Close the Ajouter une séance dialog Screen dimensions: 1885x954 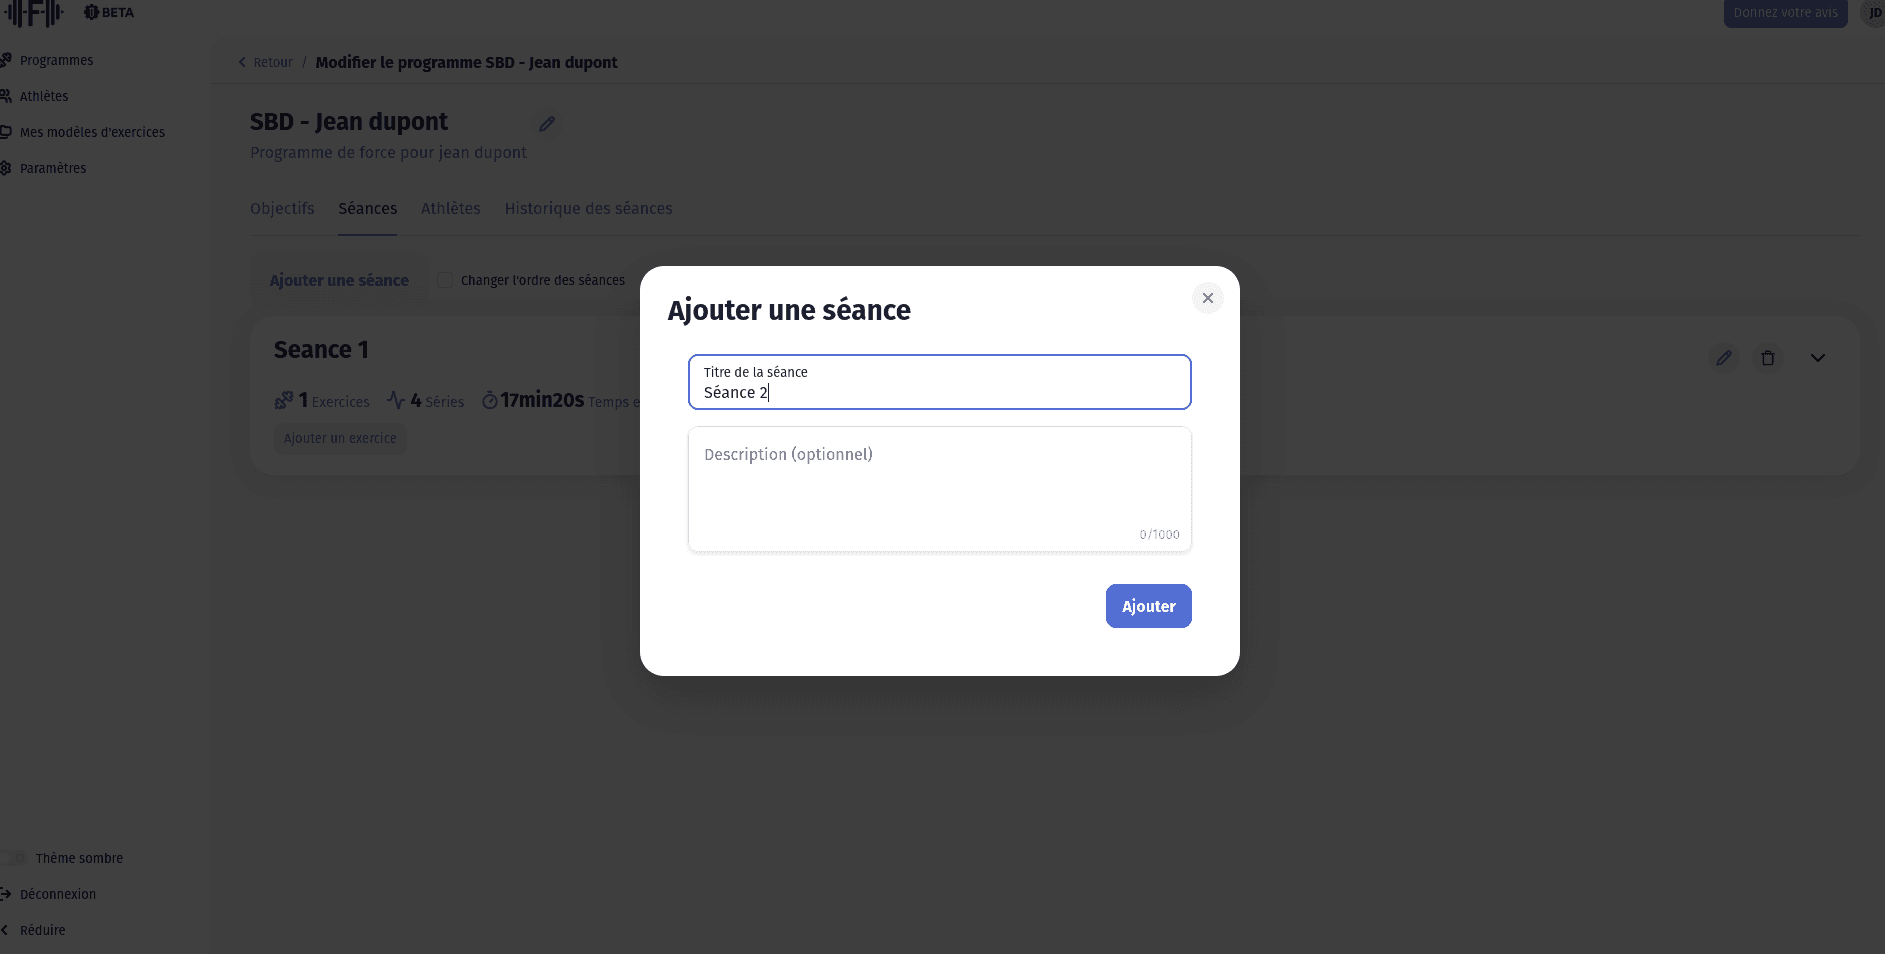(x=1208, y=298)
